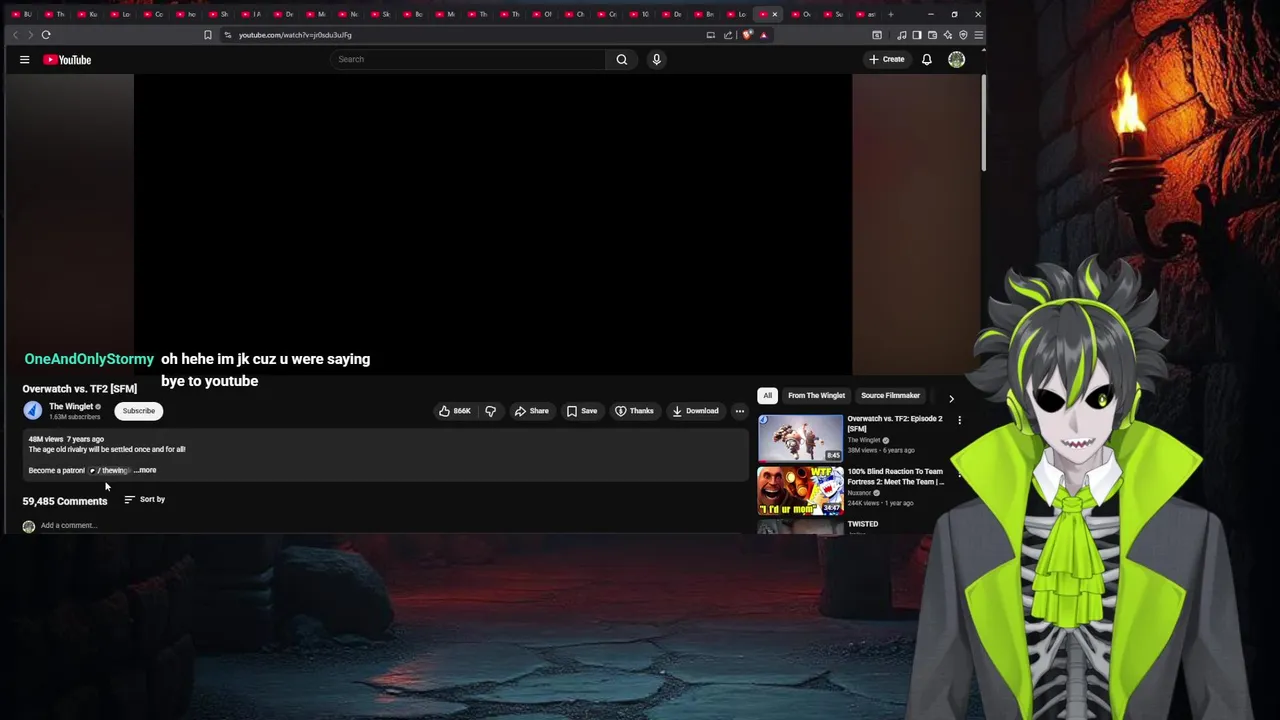Click the cast/screen icon in address bar

click(x=710, y=35)
